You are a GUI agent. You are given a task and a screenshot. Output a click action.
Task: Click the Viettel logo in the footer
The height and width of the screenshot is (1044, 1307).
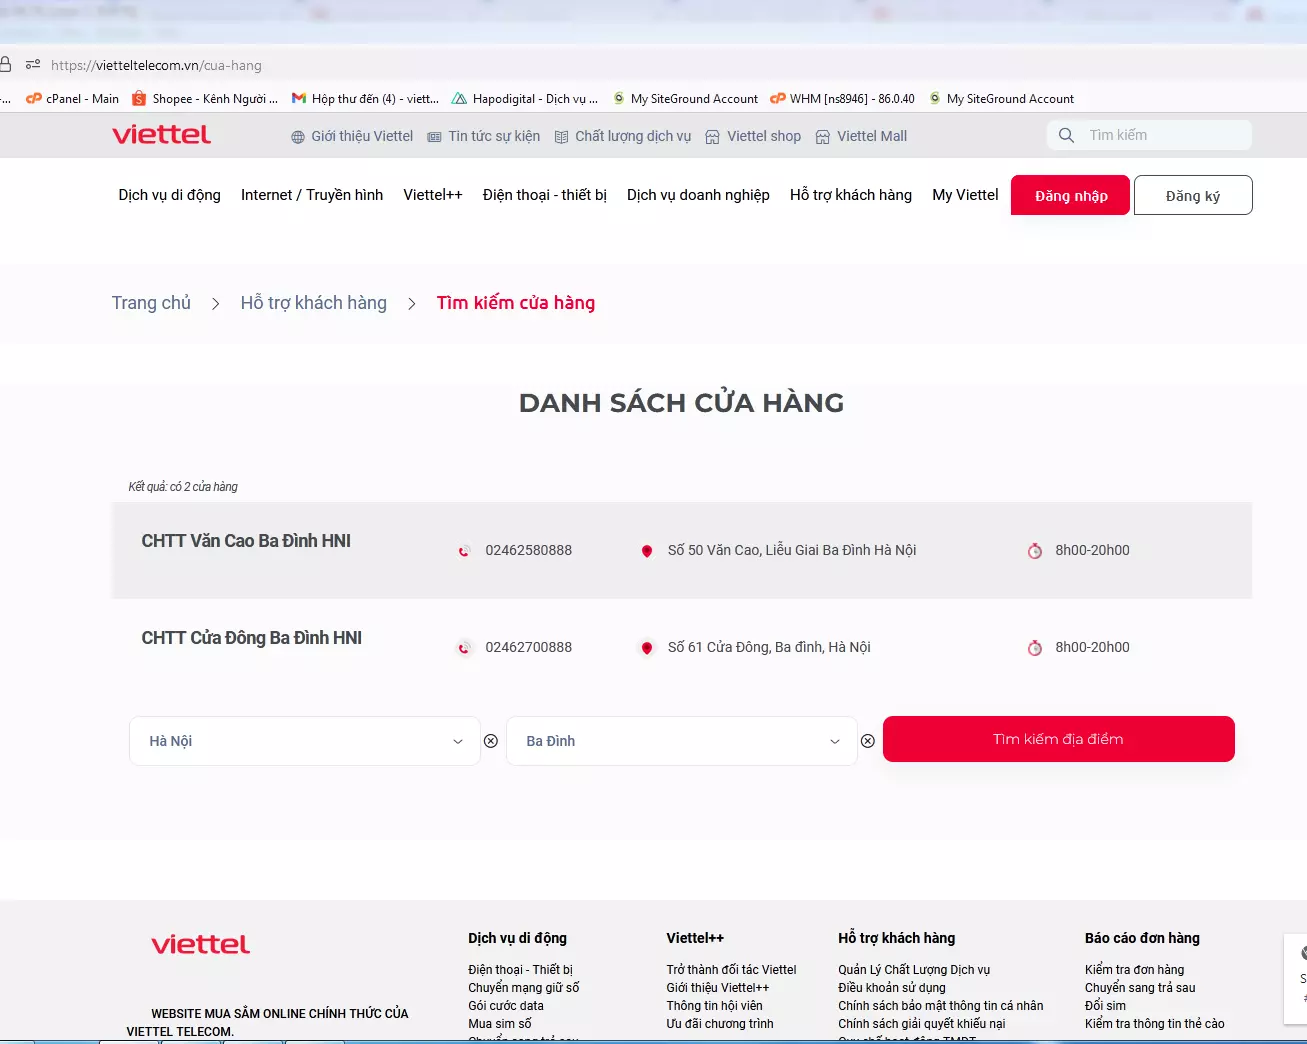pyautogui.click(x=200, y=945)
